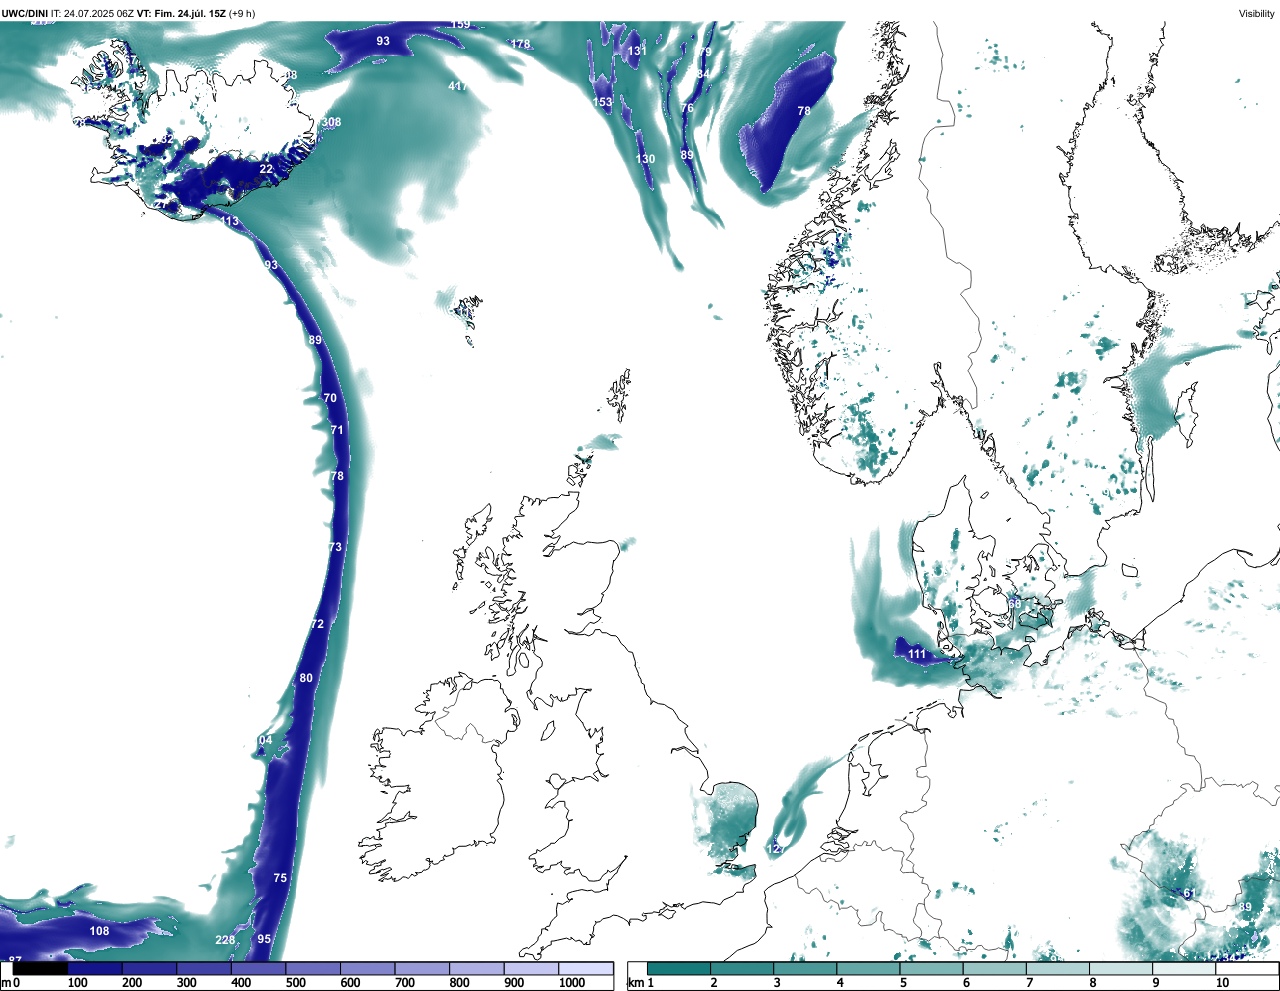
Task: Click the '70' value in the Atlantic fog band
Action: pos(330,399)
